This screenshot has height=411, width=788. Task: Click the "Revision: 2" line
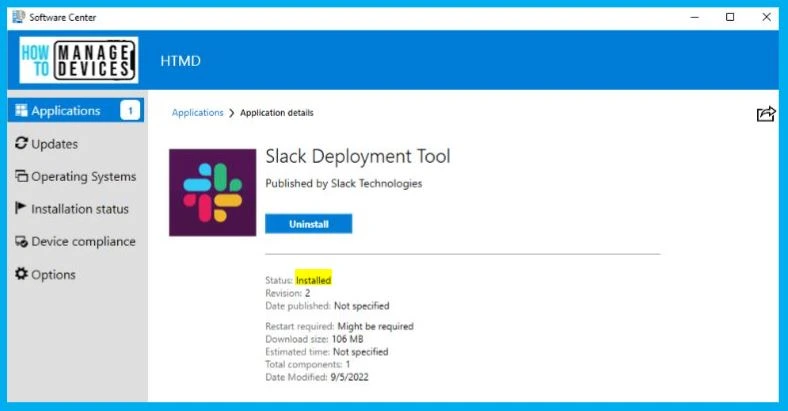pyautogui.click(x=288, y=293)
